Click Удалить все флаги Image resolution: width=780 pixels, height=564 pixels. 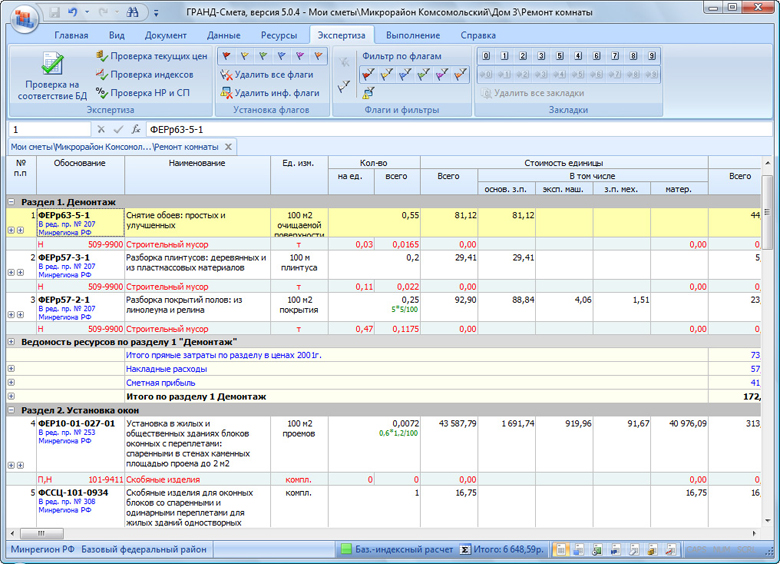(x=267, y=75)
